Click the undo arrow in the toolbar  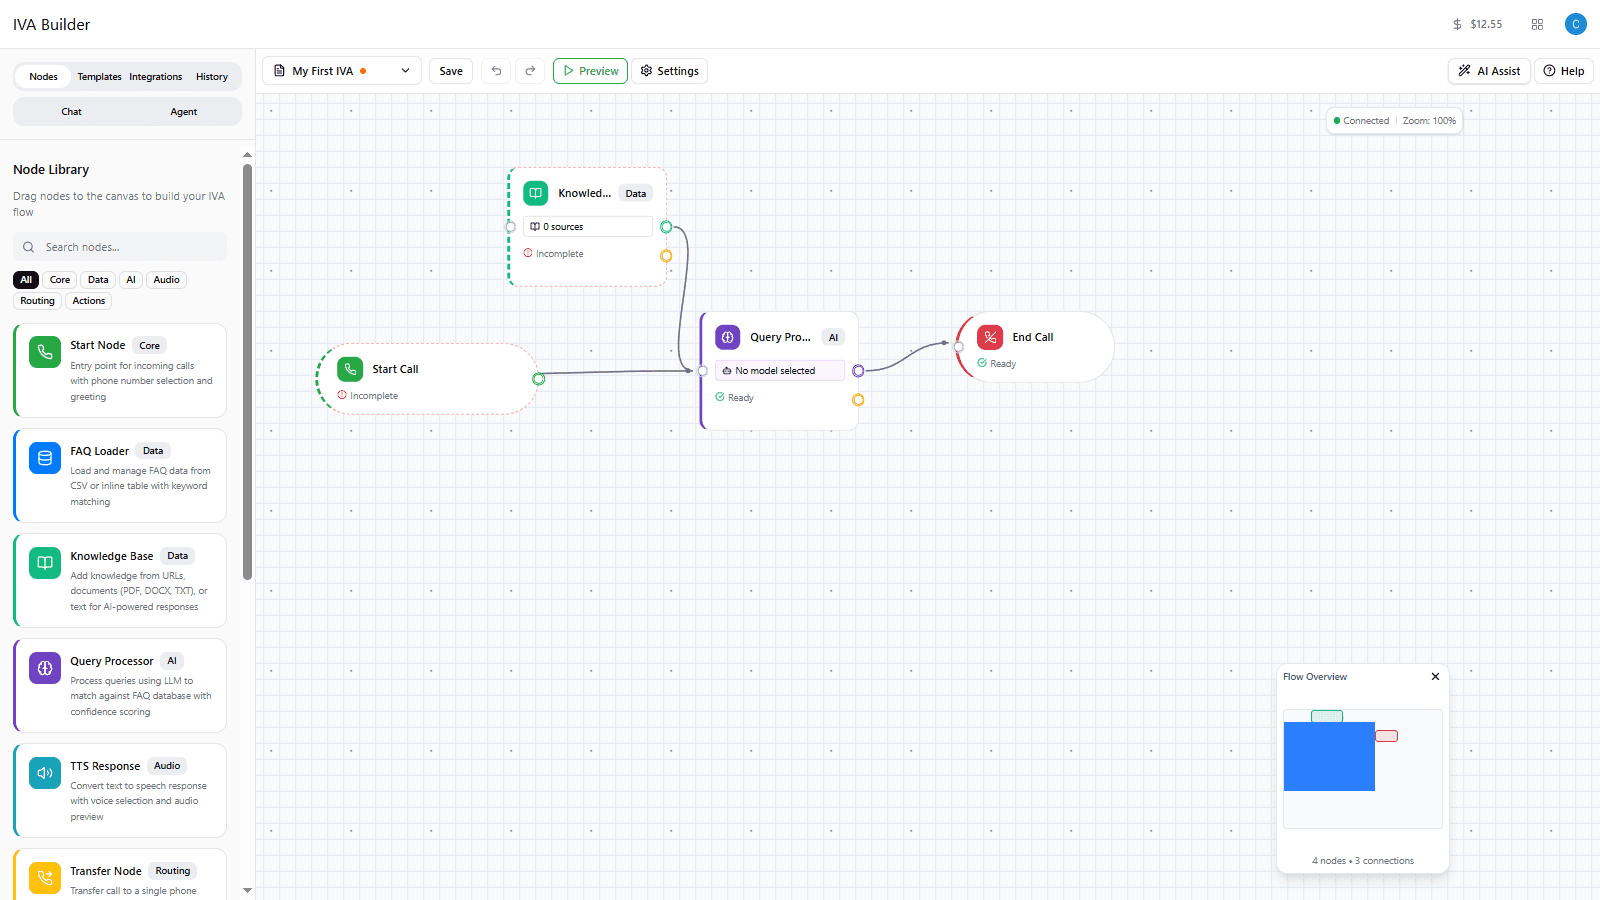pyautogui.click(x=496, y=70)
